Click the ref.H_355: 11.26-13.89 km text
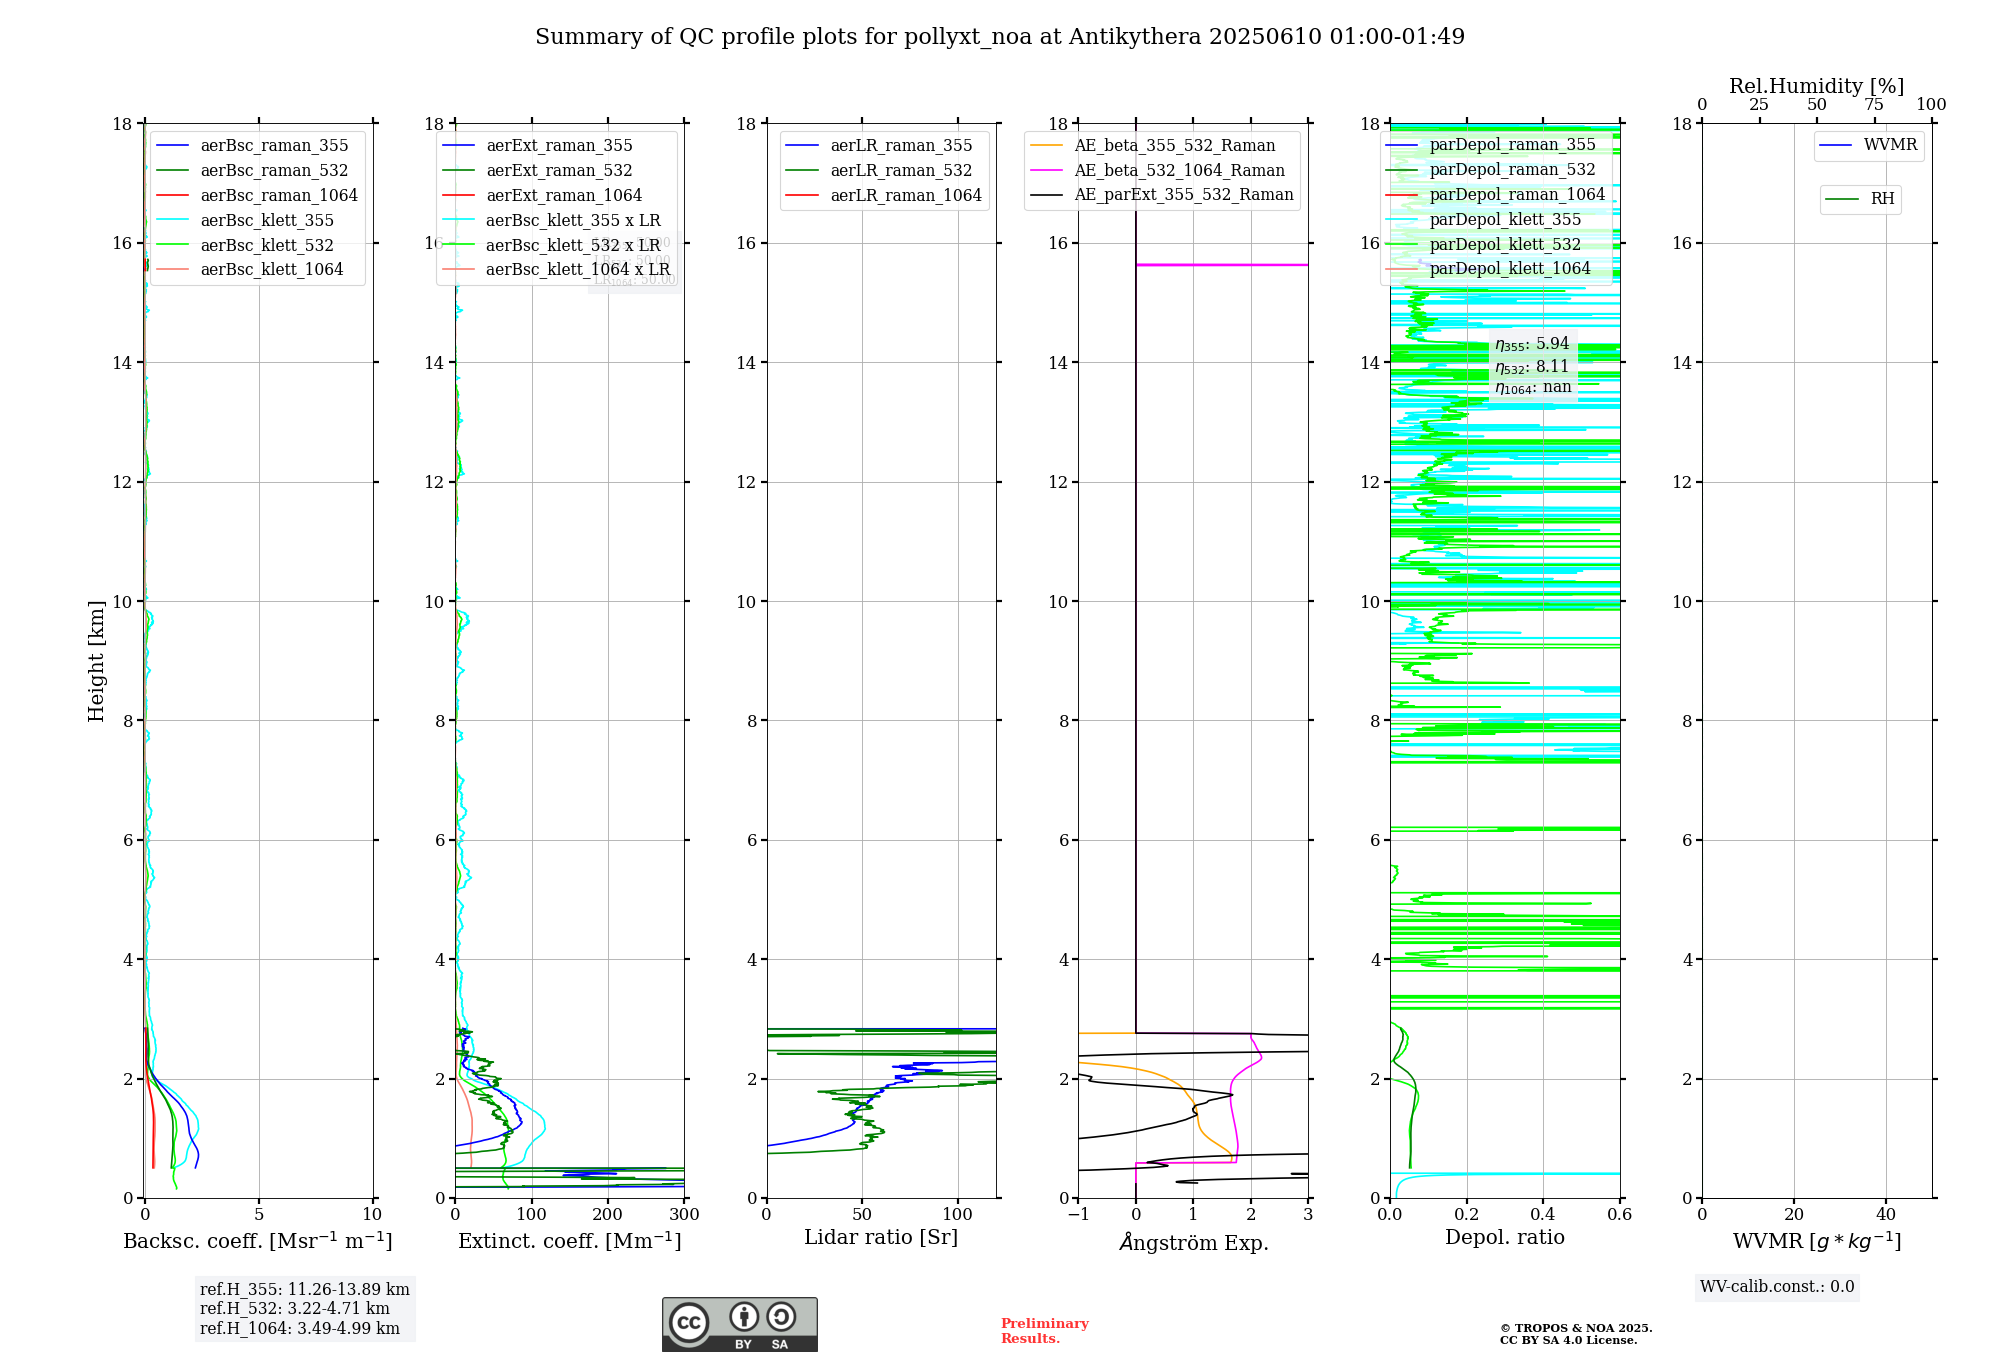 [305, 1290]
